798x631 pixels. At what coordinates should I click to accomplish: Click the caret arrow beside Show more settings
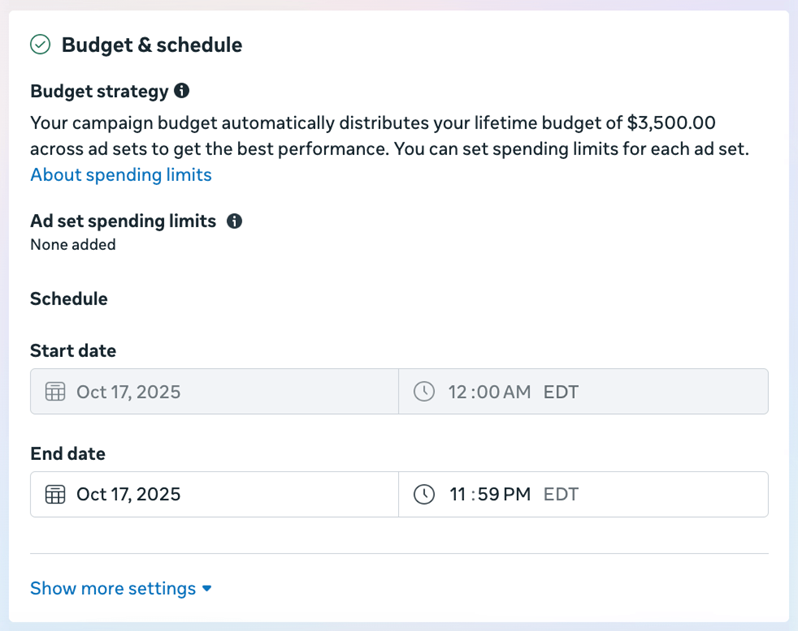pos(207,588)
